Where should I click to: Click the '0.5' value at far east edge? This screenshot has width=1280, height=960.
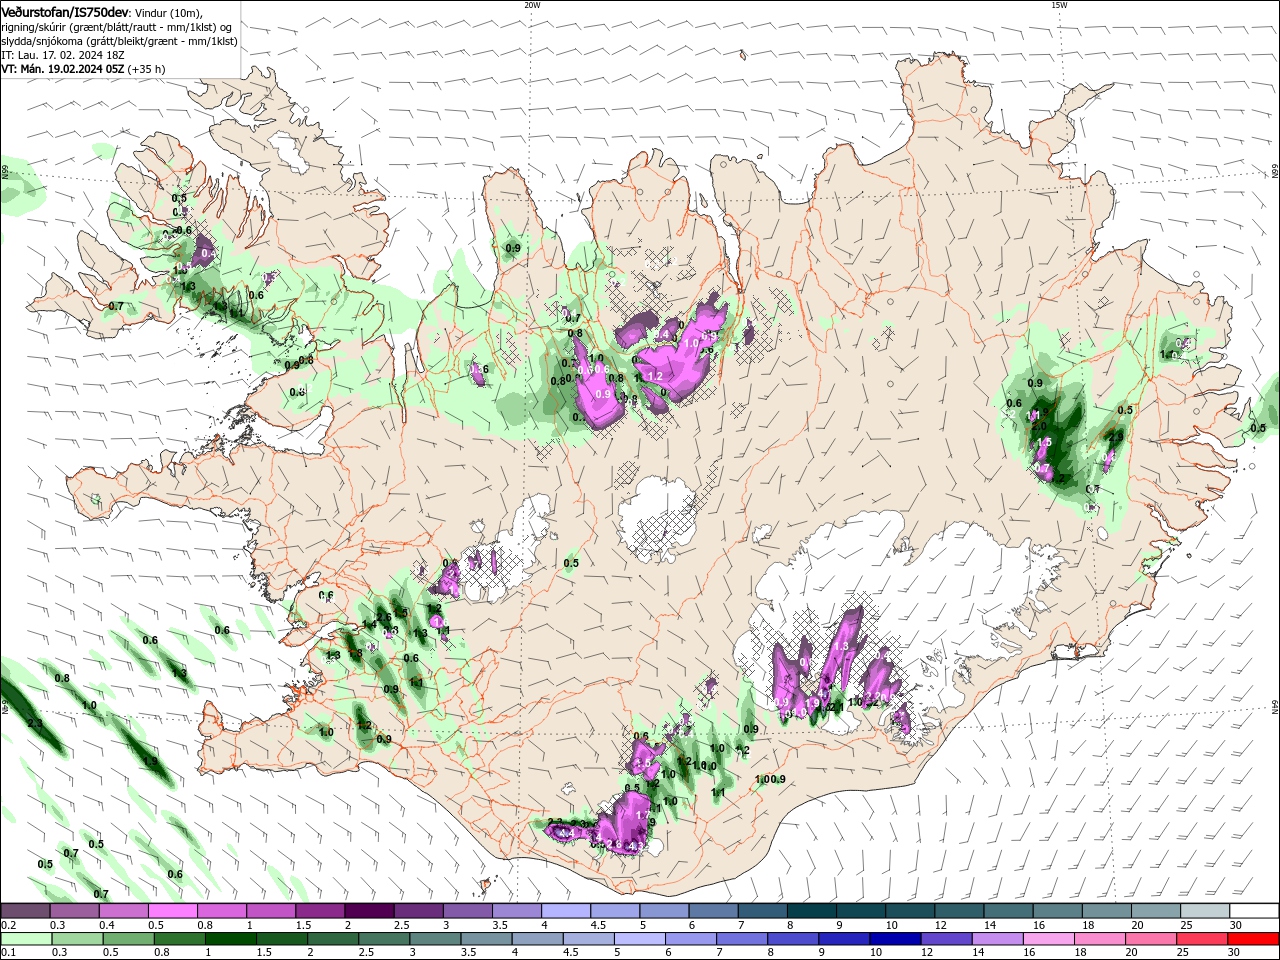tap(1258, 428)
